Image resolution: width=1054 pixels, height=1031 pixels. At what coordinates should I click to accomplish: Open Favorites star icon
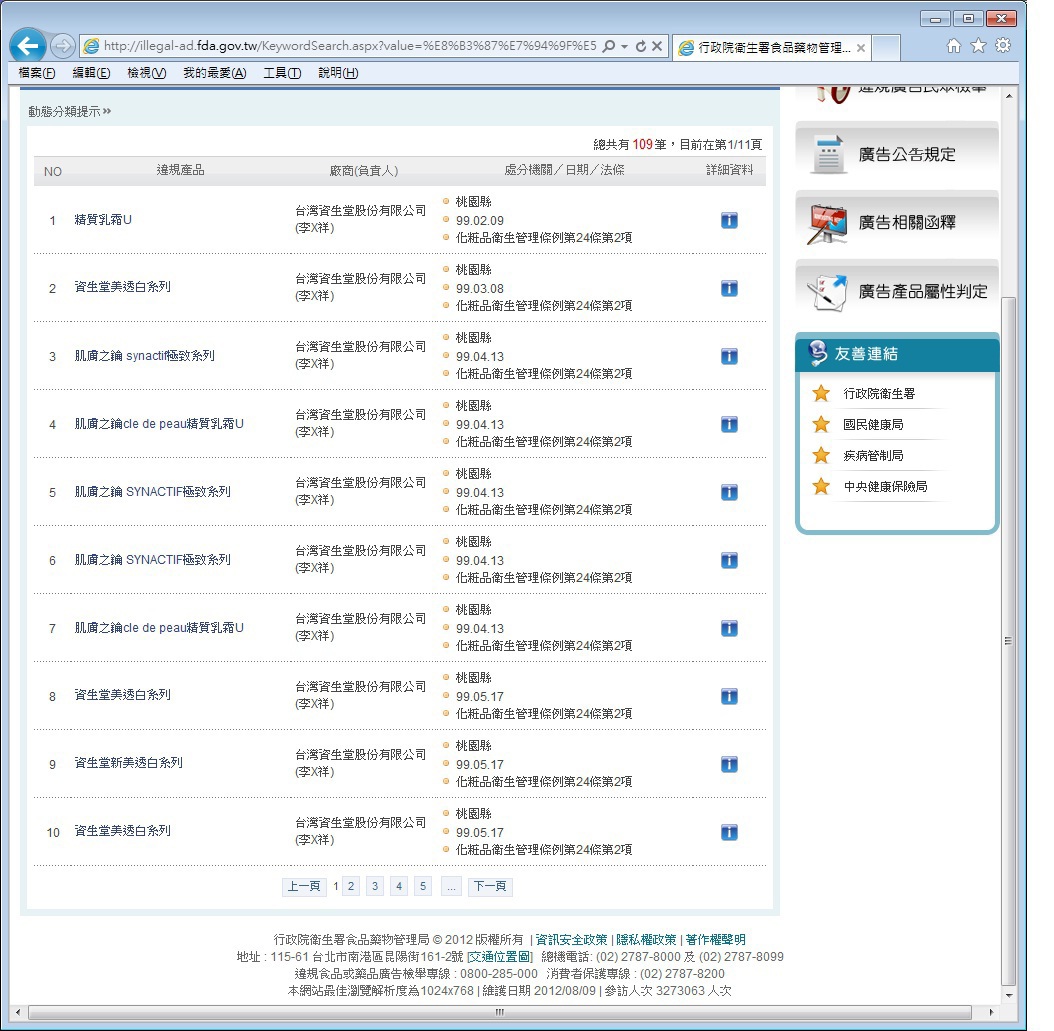979,46
